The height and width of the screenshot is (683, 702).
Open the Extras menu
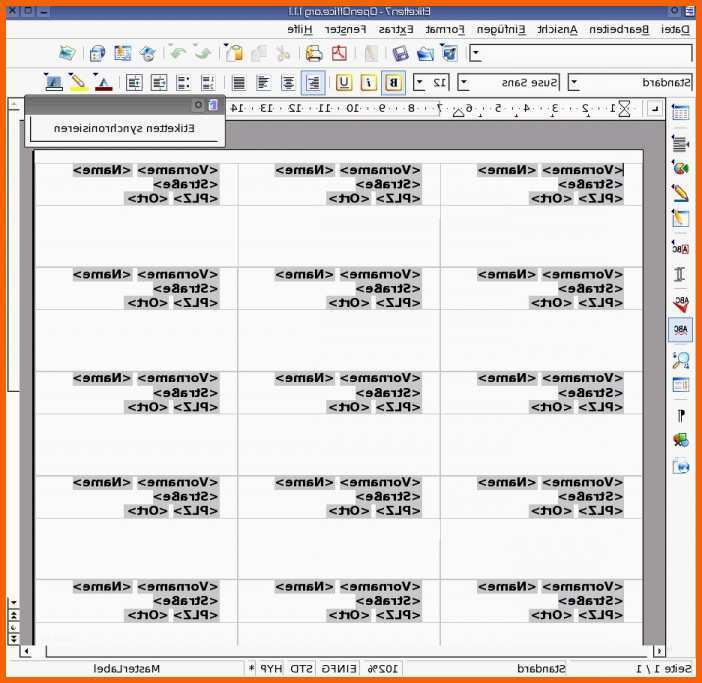click(396, 30)
